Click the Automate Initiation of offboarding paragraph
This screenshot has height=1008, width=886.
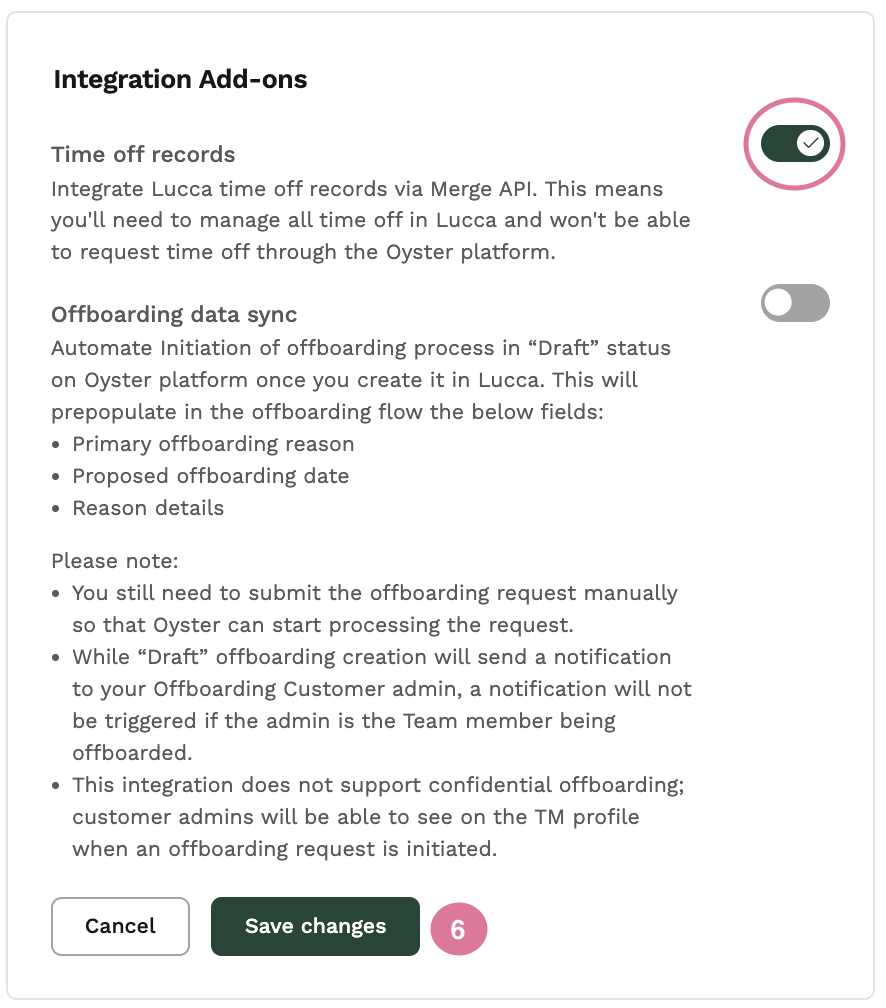(x=361, y=380)
